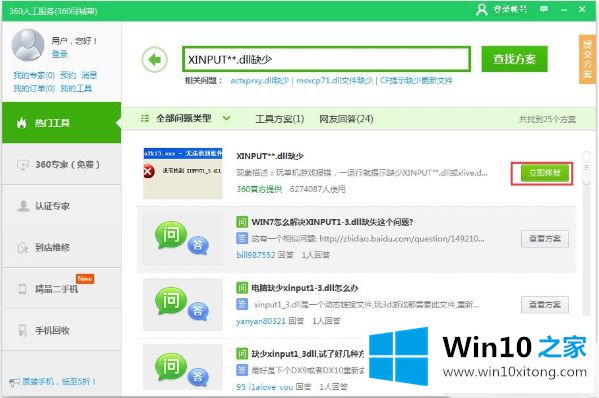The image size is (599, 398).
Task: Minimize the 360人工服务 window
Action: (x=564, y=10)
